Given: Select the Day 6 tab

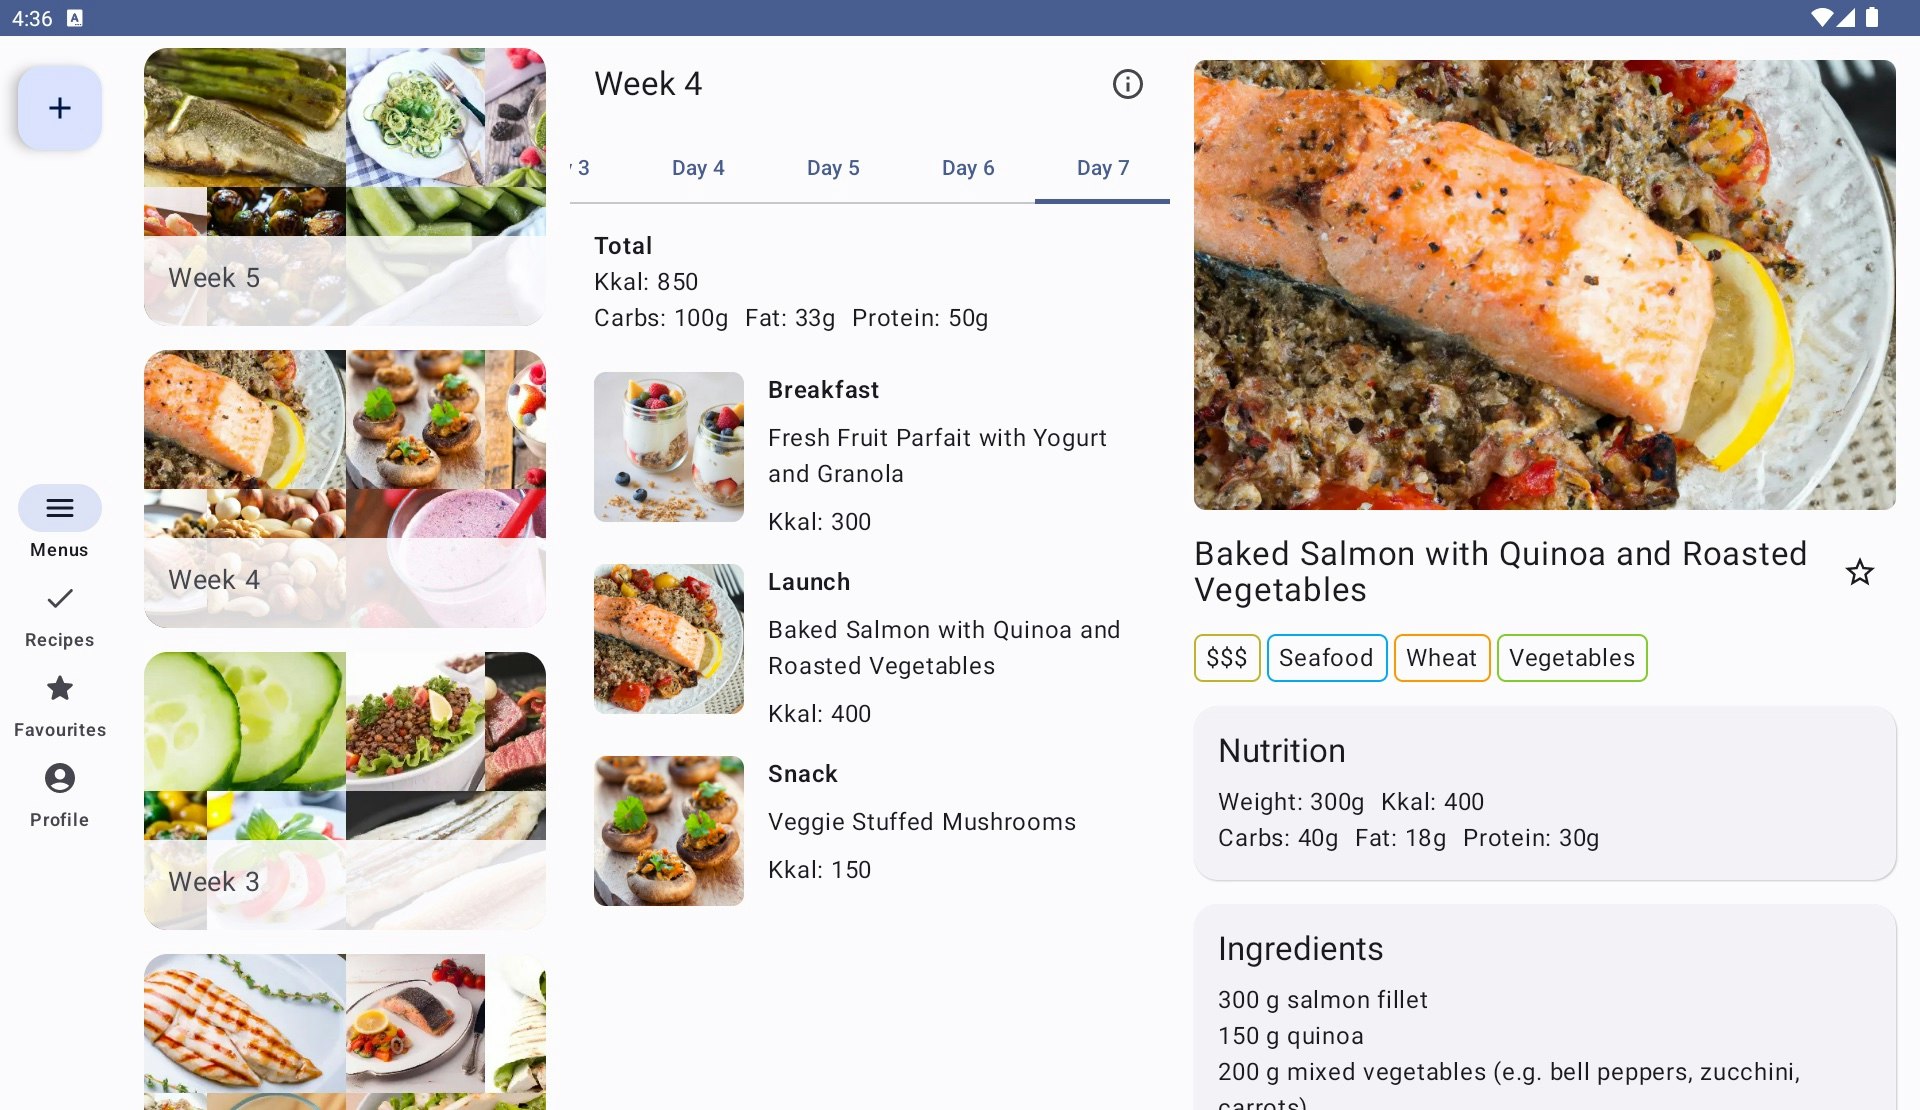Looking at the screenshot, I should pos(968,168).
